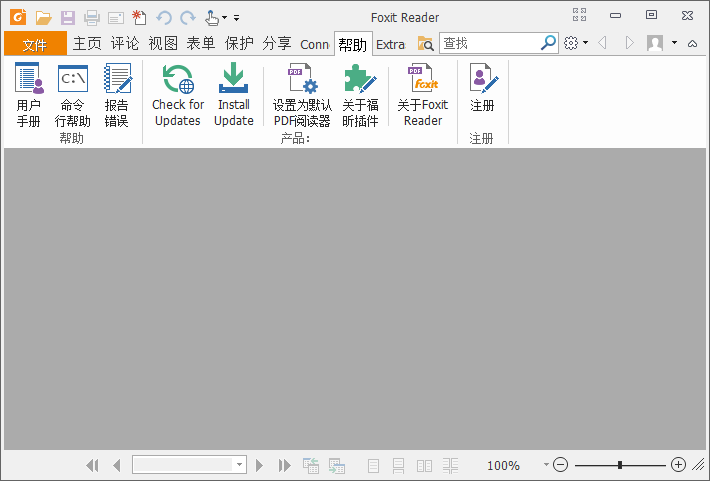Go to next page in status bar
This screenshot has height=481, width=710.
click(x=259, y=465)
